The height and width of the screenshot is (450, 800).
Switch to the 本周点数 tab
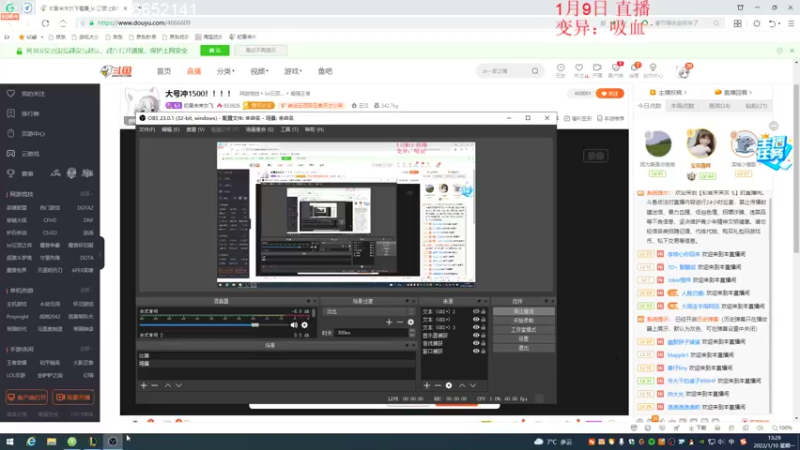(x=682, y=106)
